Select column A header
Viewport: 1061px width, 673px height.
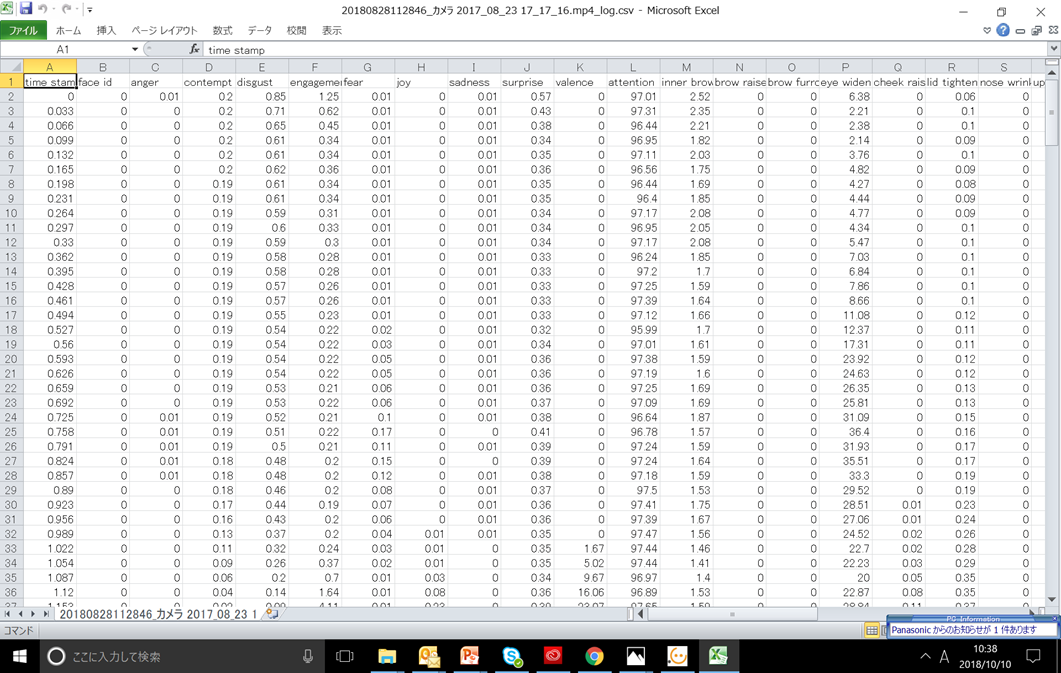point(49,67)
